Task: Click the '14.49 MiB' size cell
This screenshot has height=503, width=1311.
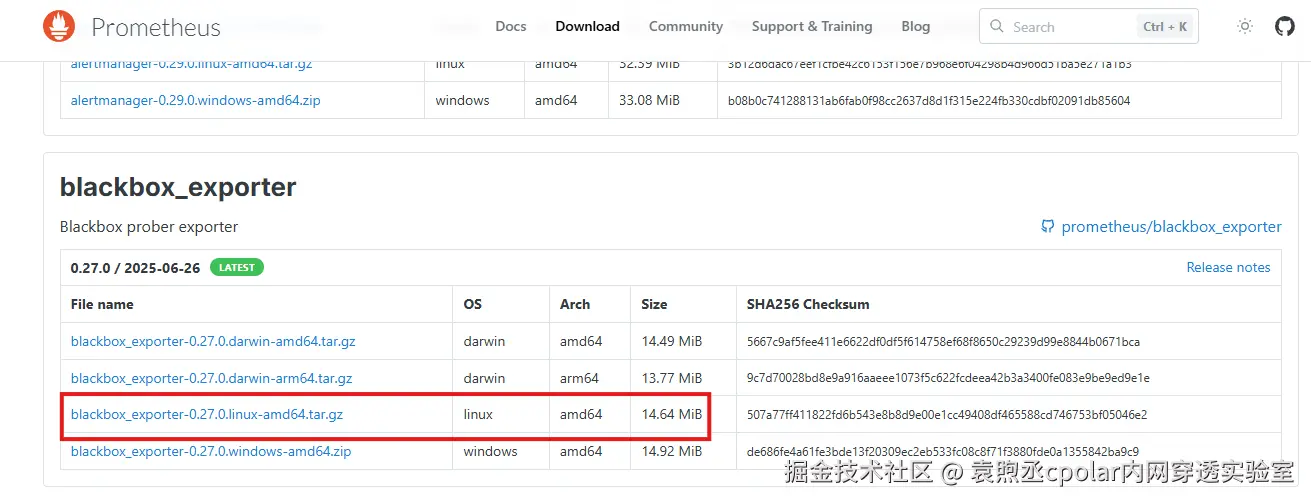Action: tap(672, 341)
